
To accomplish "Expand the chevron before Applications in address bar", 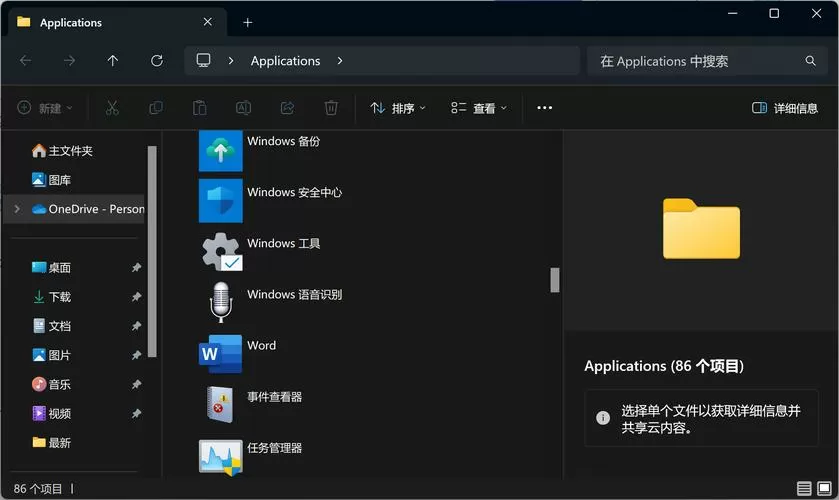I will point(231,60).
